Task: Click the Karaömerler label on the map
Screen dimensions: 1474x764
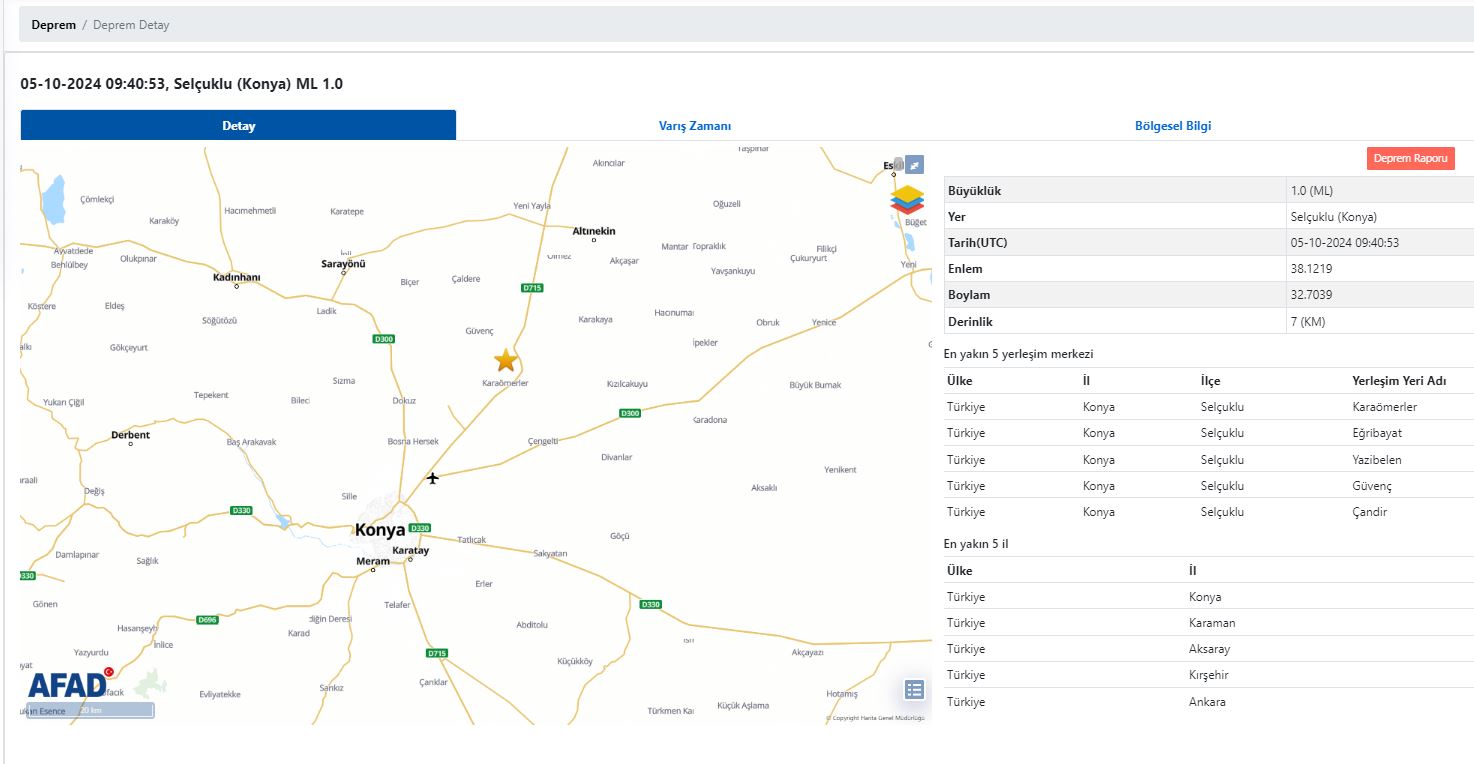Action: pyautogui.click(x=505, y=383)
